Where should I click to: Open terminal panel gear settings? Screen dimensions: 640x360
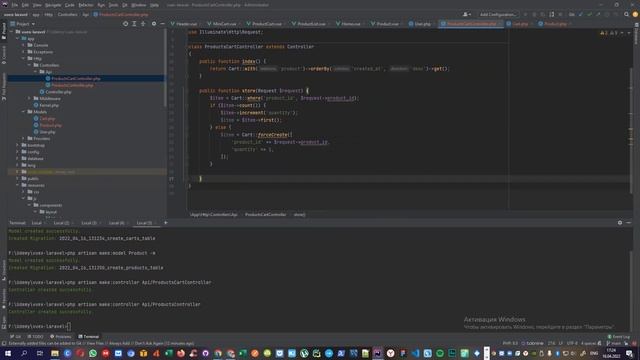point(620,223)
